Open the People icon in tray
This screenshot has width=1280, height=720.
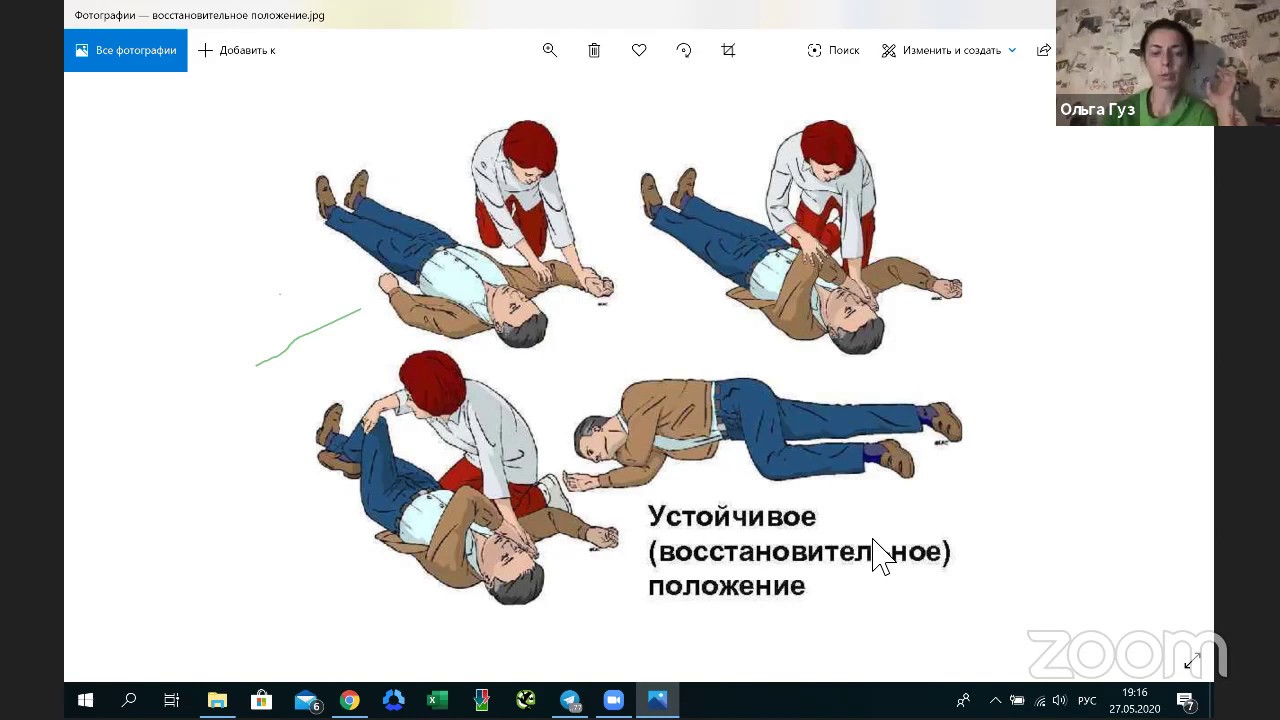(x=963, y=701)
